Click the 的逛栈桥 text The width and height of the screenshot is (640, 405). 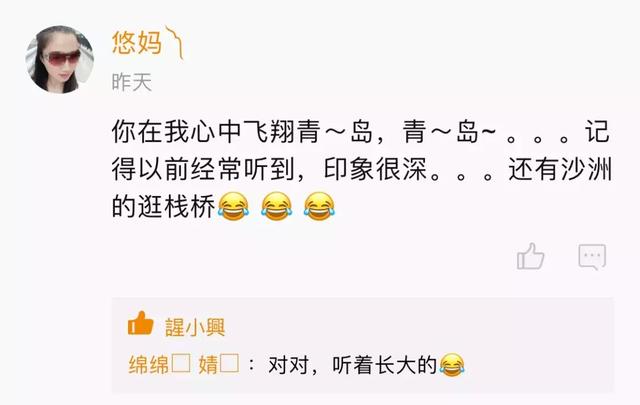tap(163, 207)
